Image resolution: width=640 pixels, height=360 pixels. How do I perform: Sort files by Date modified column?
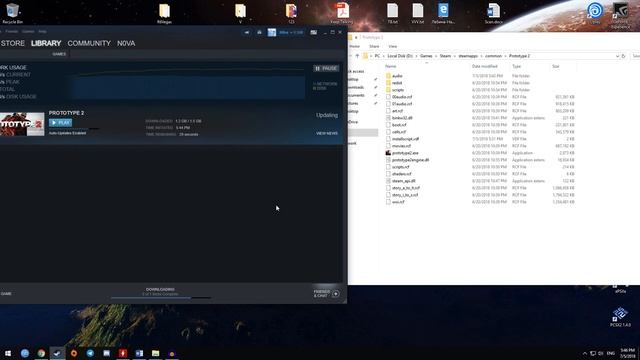484,66
